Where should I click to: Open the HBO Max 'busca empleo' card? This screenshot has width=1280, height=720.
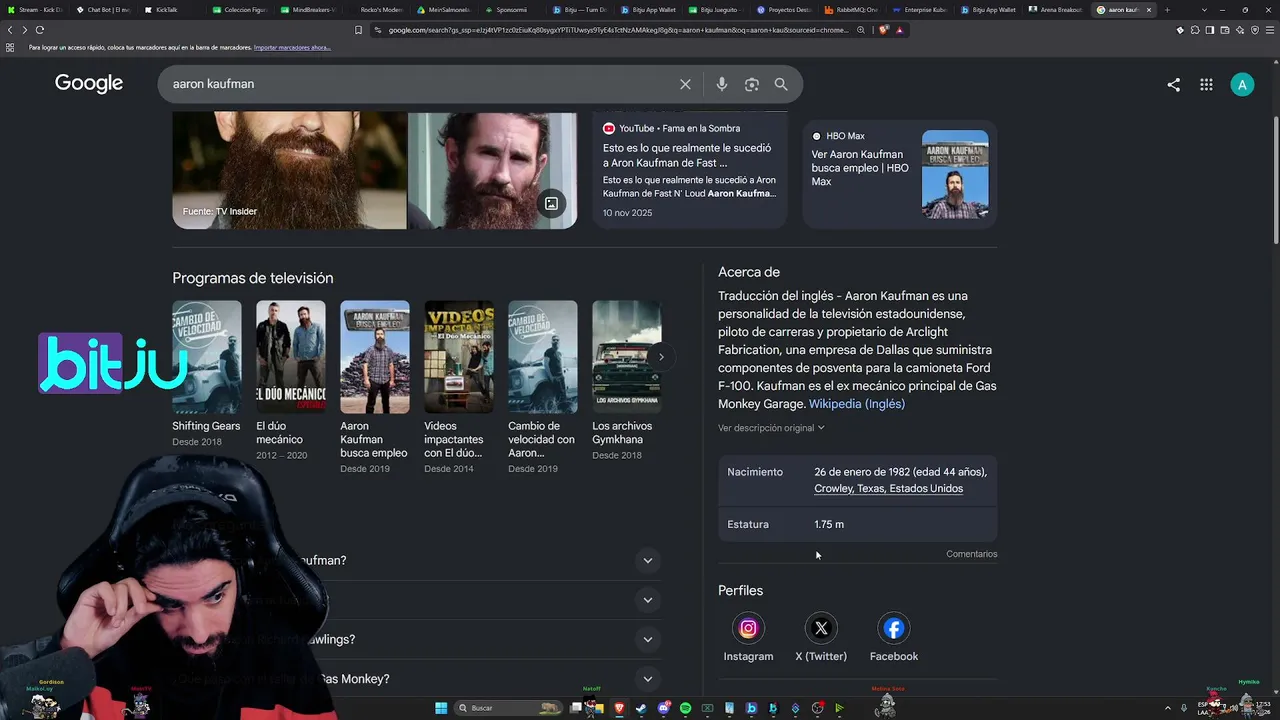(900, 174)
